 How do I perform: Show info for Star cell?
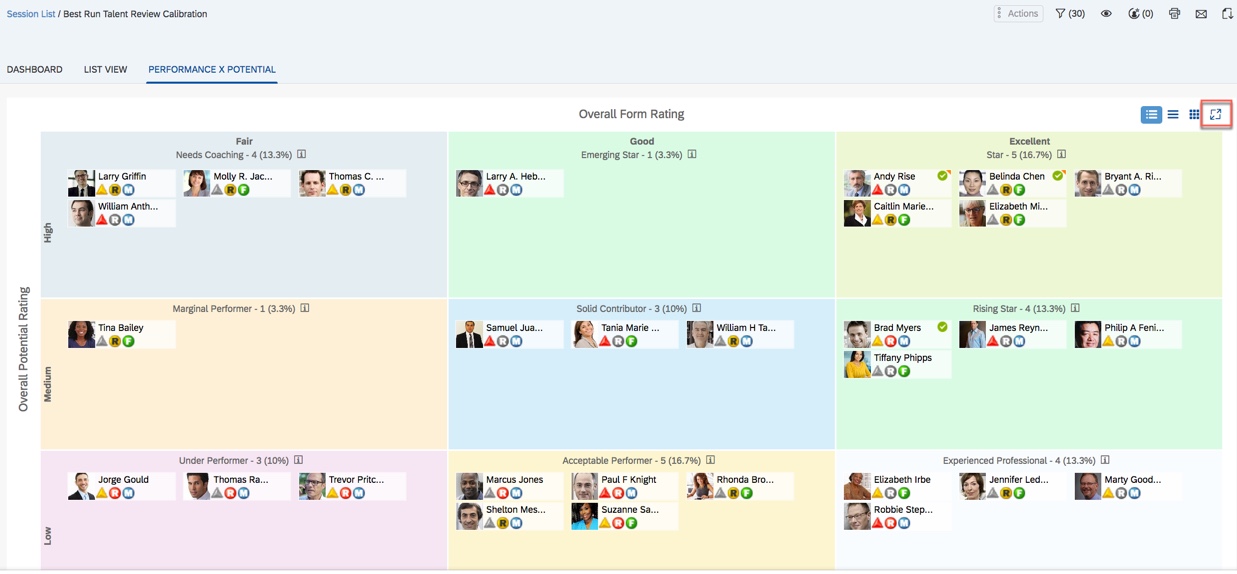pyautogui.click(x=1061, y=155)
